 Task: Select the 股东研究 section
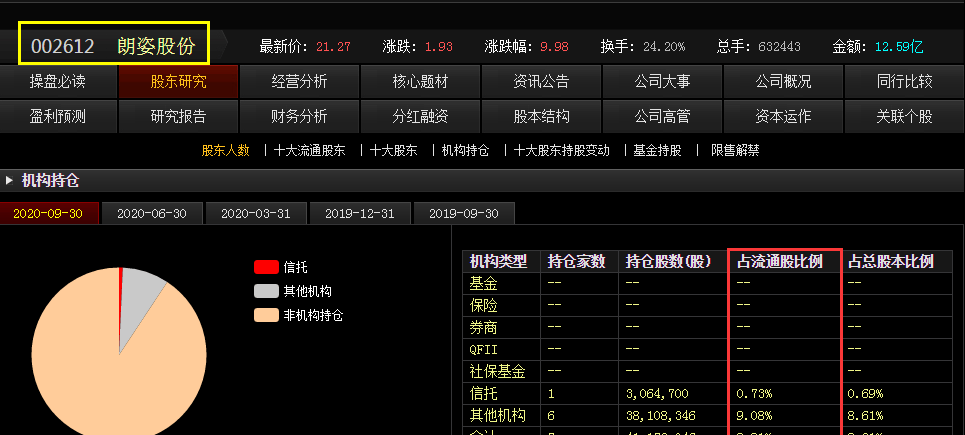point(178,81)
